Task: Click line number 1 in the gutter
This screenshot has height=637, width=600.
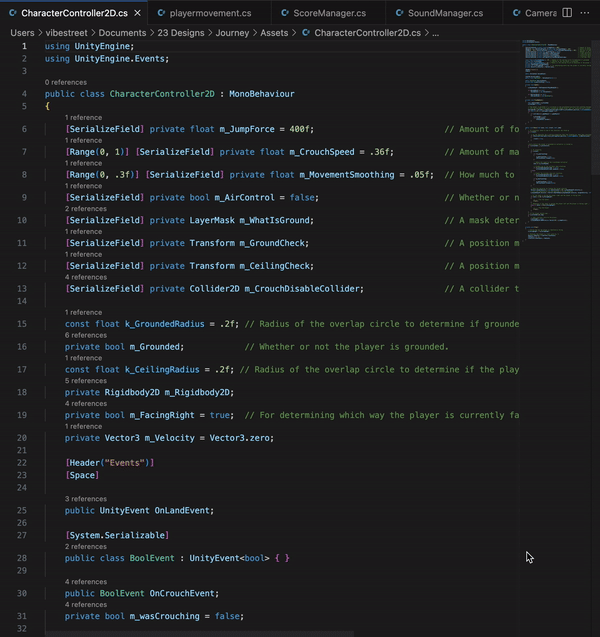Action: tap(24, 46)
